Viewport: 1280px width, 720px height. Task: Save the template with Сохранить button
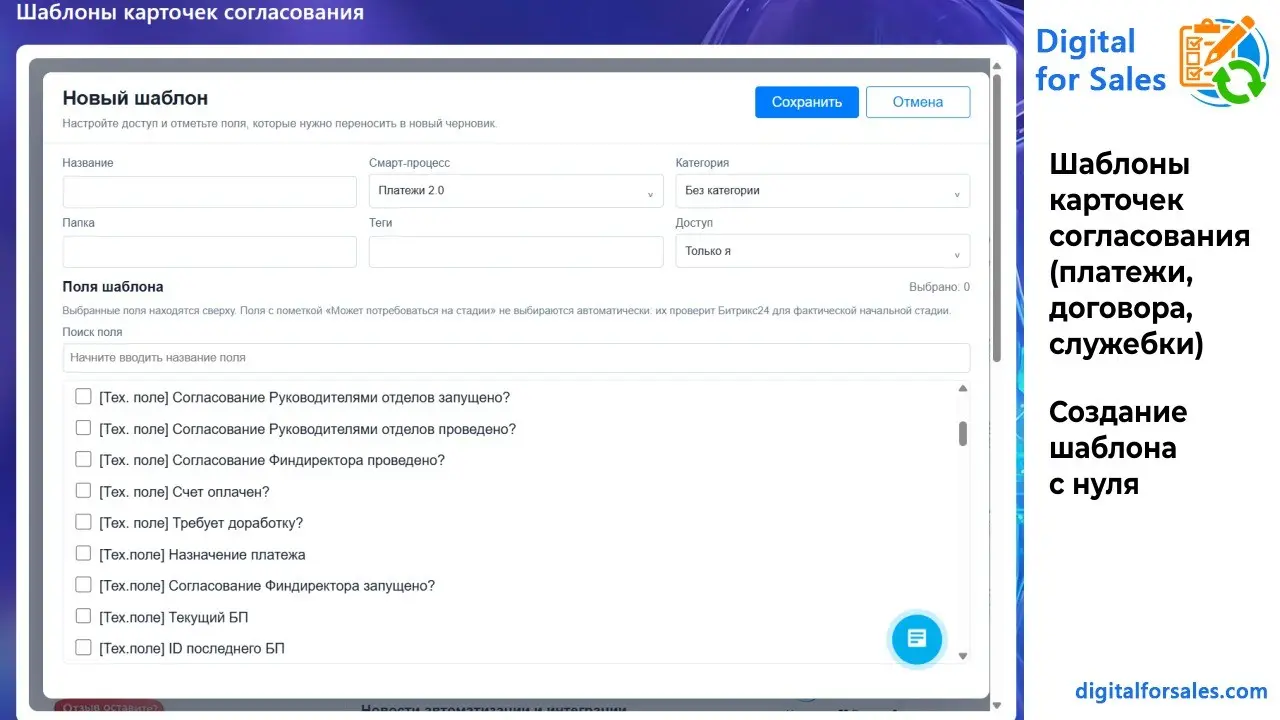click(x=806, y=102)
